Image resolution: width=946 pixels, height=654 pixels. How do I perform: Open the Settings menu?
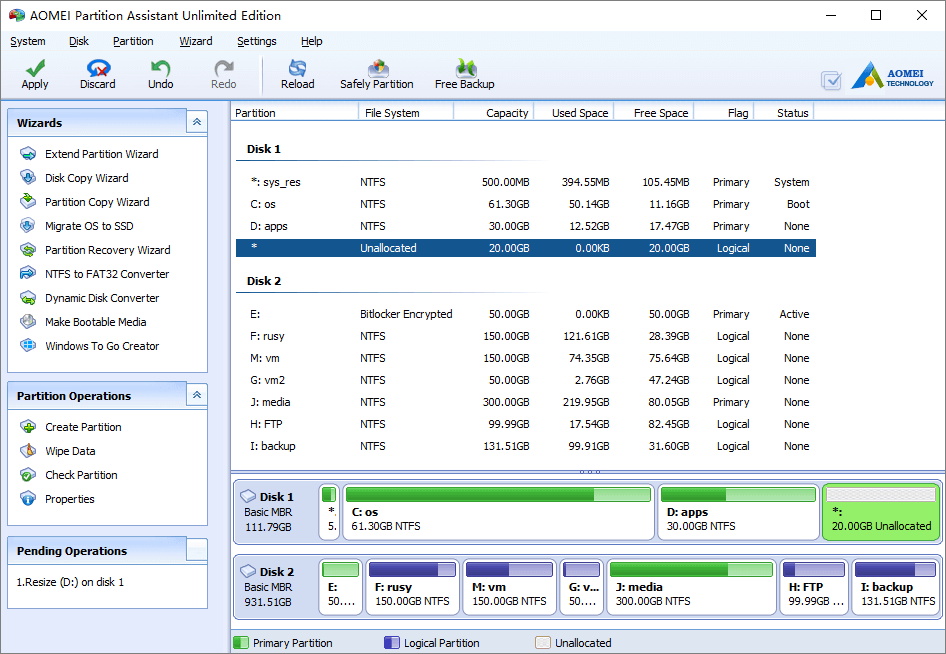tap(256, 41)
